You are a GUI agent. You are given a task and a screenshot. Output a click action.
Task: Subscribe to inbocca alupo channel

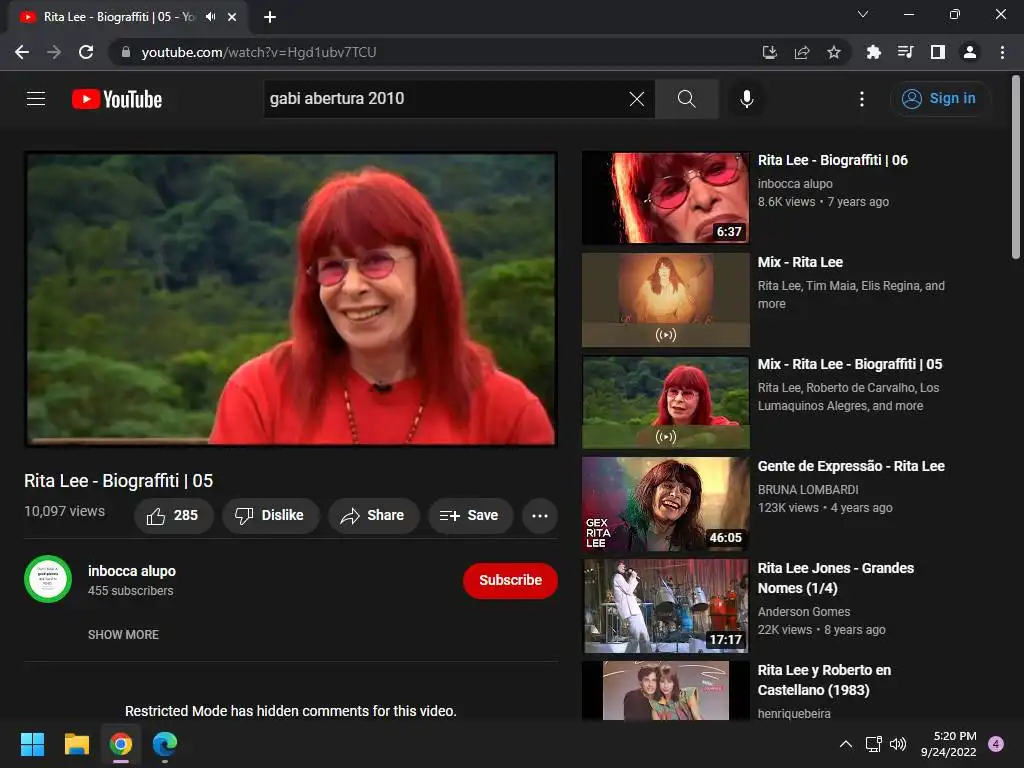[x=510, y=581]
